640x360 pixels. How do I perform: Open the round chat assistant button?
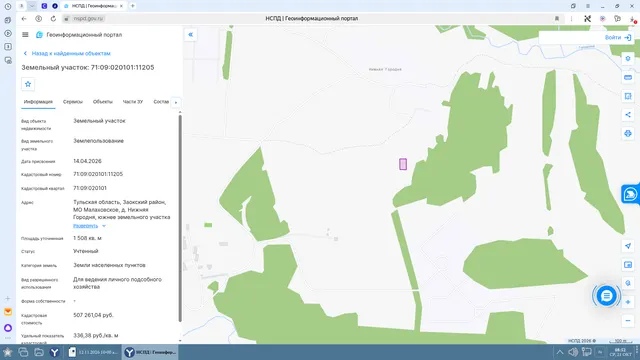[606, 296]
